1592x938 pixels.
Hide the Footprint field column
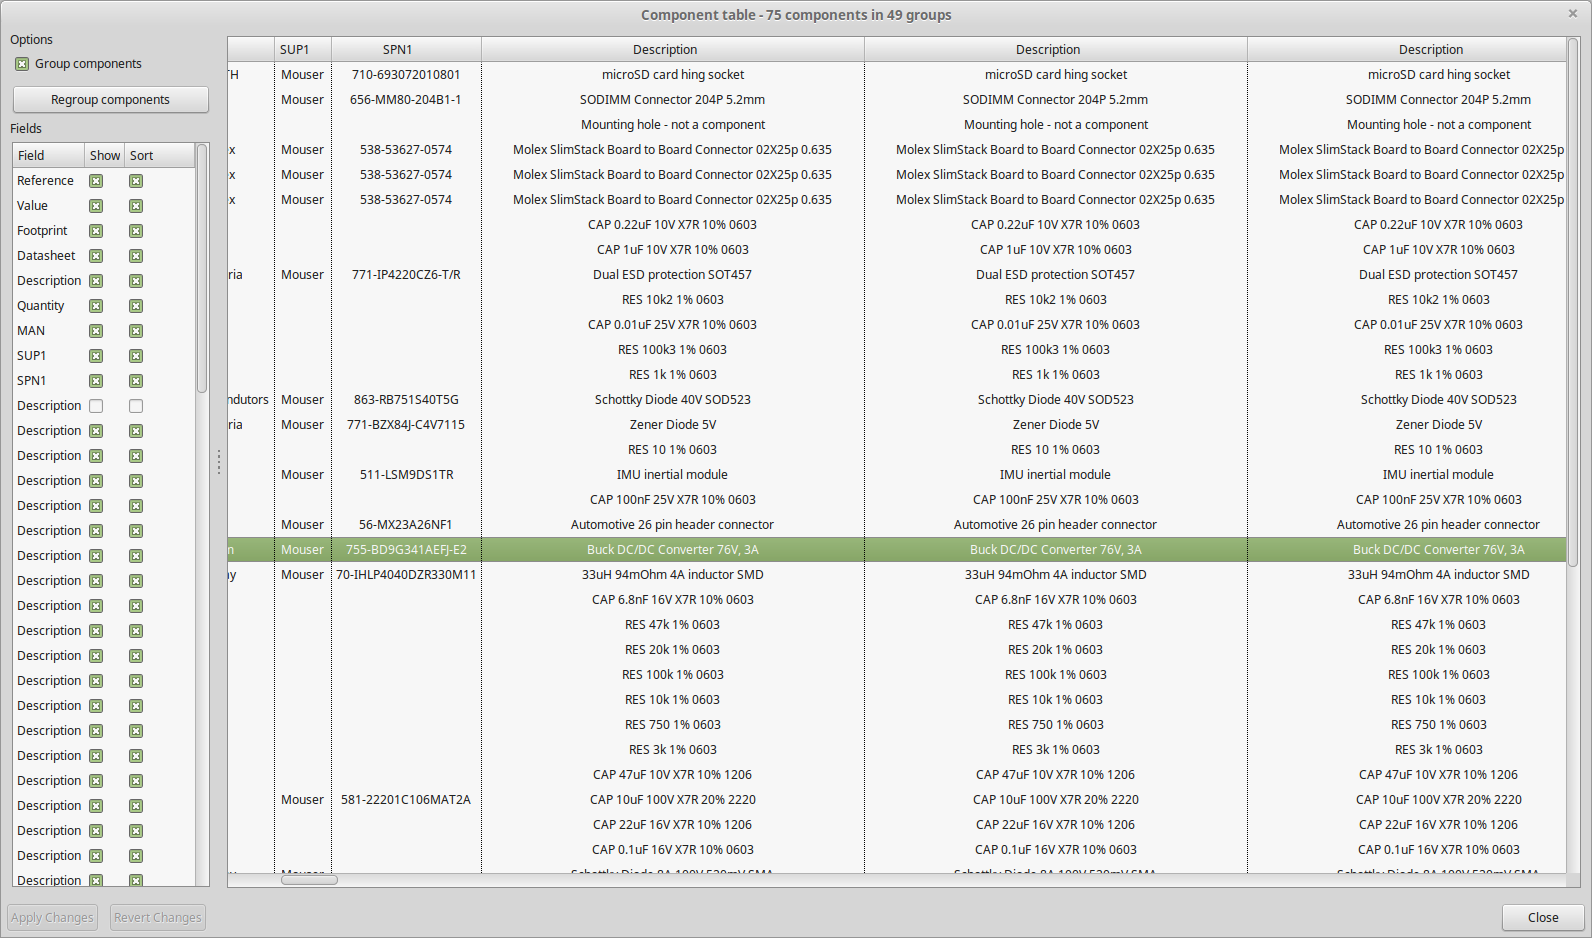click(x=96, y=231)
